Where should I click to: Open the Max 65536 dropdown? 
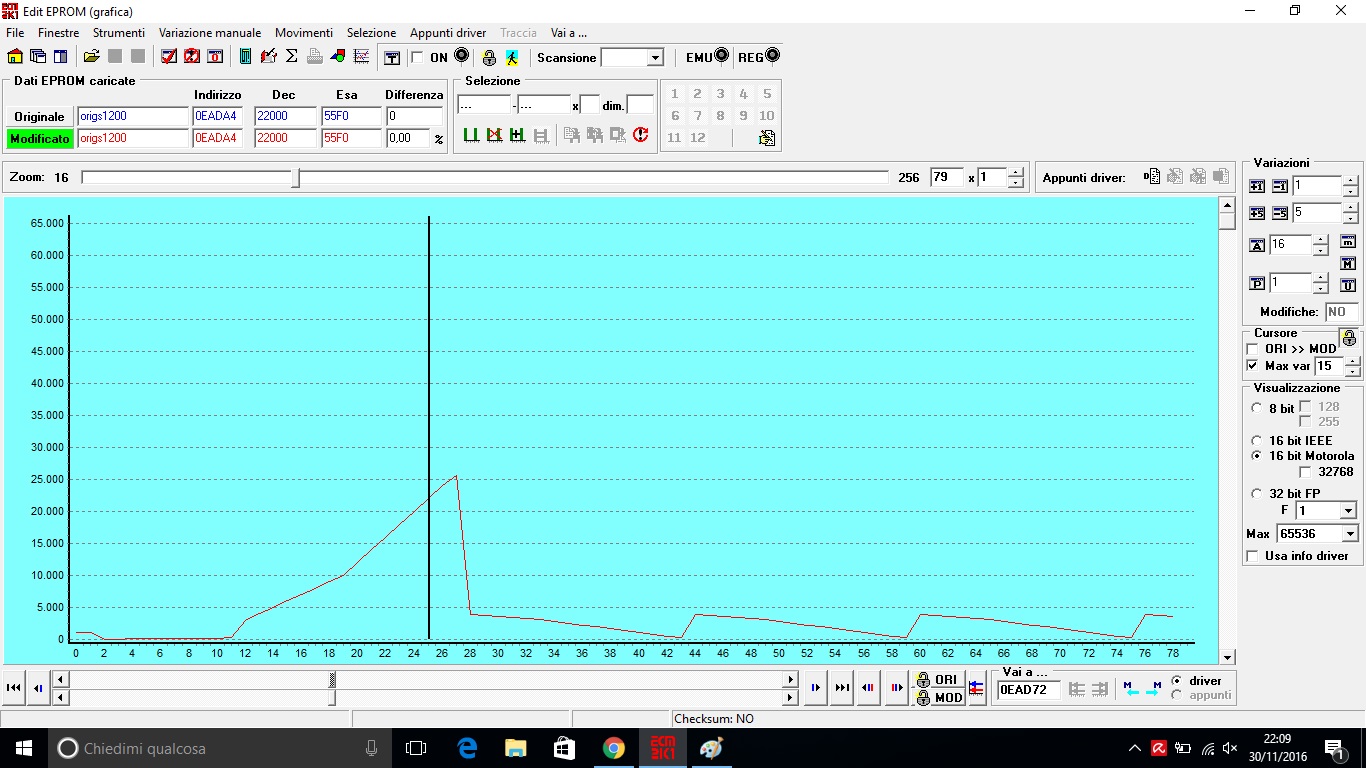click(1350, 535)
